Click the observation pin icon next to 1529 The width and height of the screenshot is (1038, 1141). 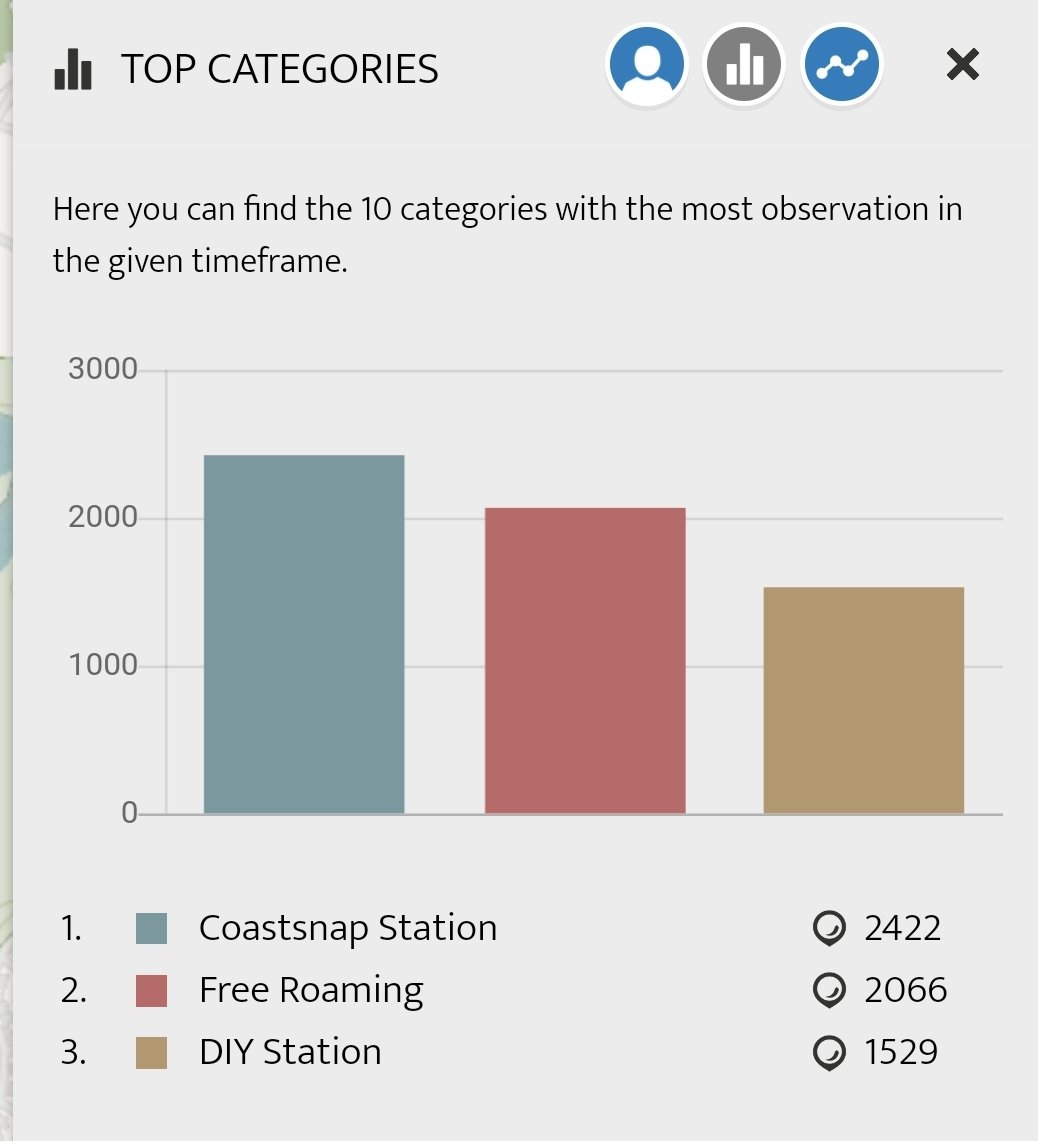[x=829, y=1053]
